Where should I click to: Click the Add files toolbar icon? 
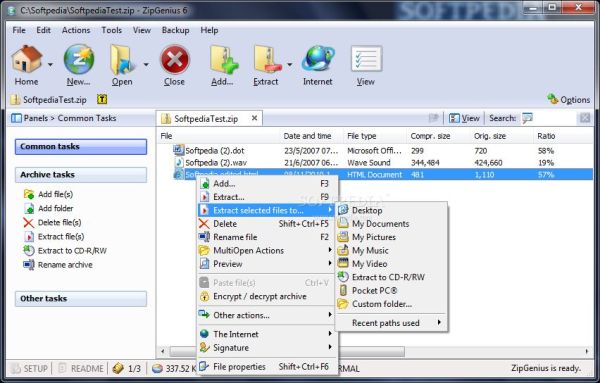coord(223,60)
